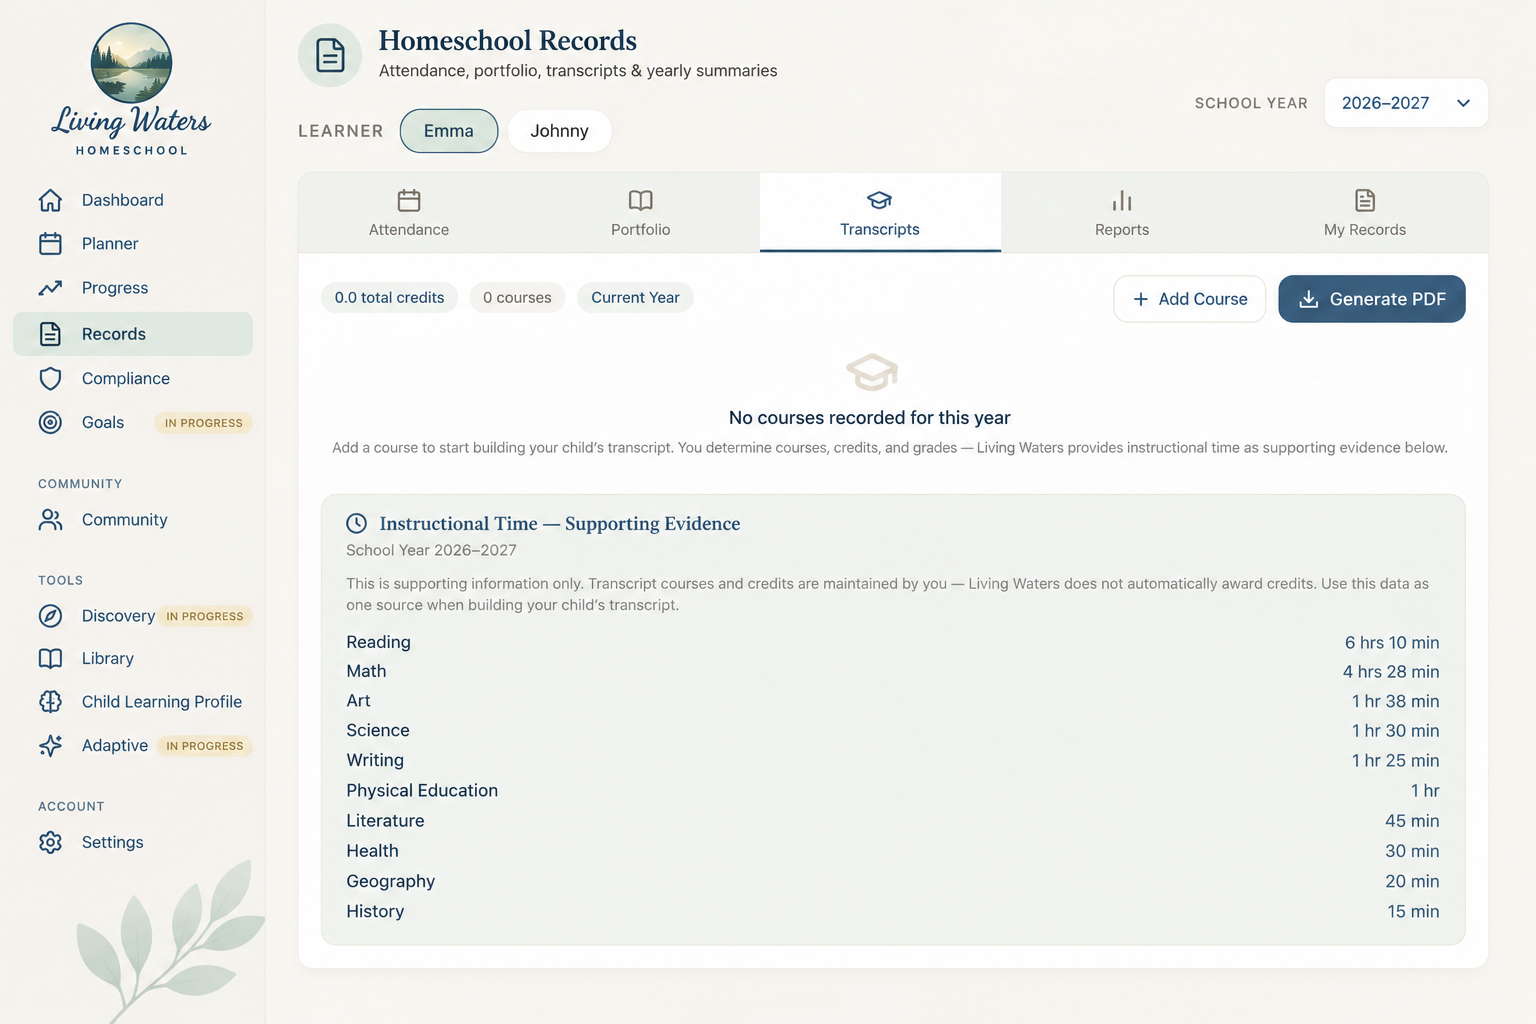The height and width of the screenshot is (1024, 1536).
Task: Click the Discovery compass icon
Action: click(50, 616)
